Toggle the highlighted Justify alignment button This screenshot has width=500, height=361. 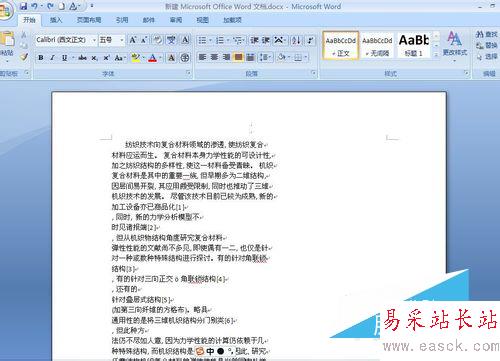point(238,57)
